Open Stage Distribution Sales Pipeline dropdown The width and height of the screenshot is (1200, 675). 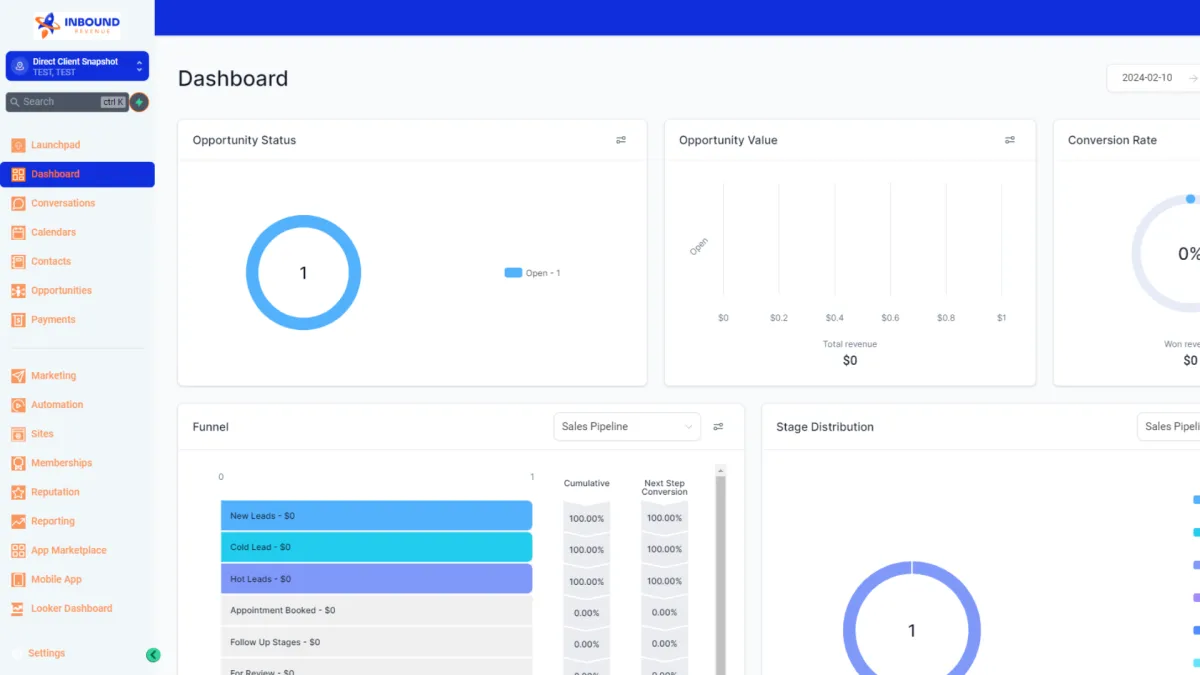coord(1169,427)
